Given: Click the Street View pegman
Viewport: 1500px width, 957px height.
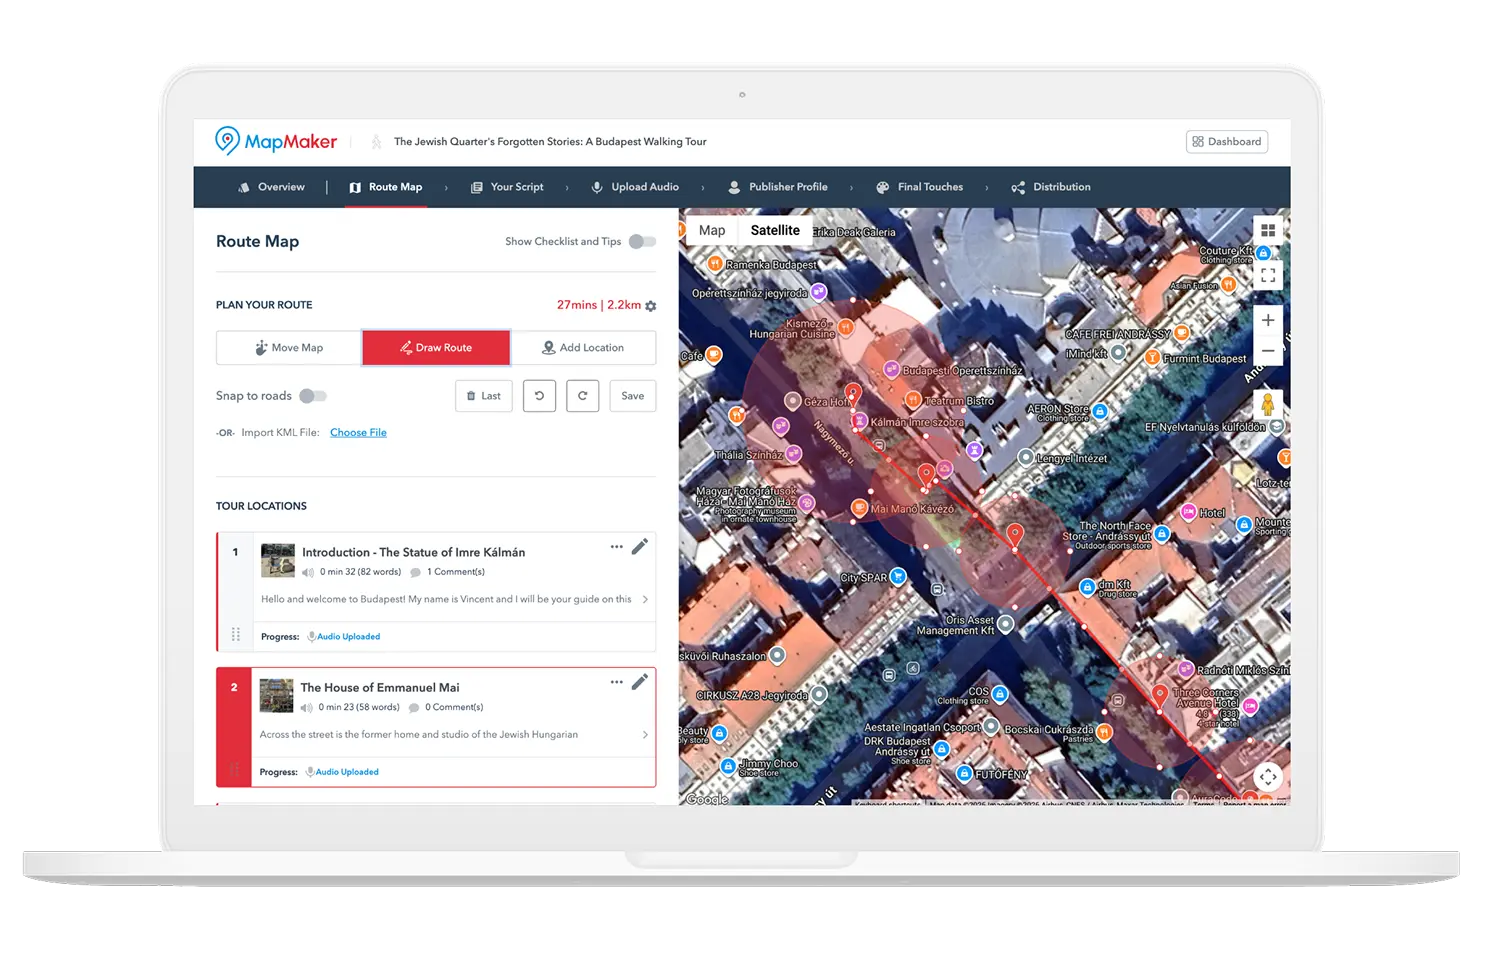Looking at the screenshot, I should click(x=1268, y=404).
